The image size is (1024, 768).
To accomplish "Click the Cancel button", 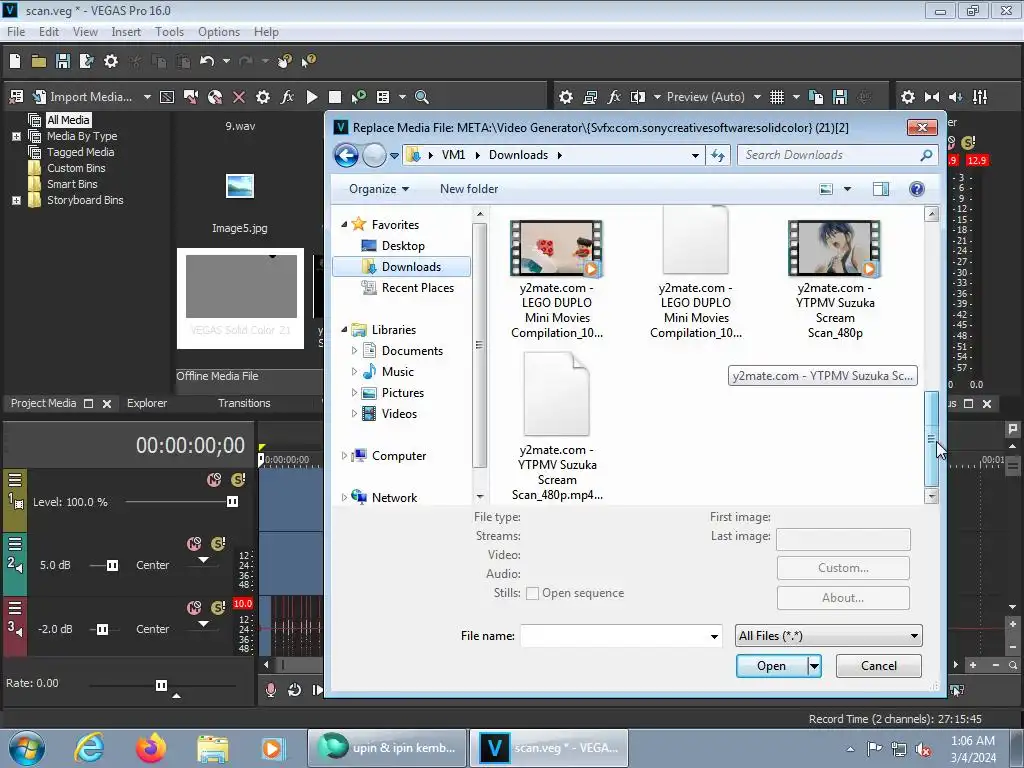I will (x=878, y=666).
